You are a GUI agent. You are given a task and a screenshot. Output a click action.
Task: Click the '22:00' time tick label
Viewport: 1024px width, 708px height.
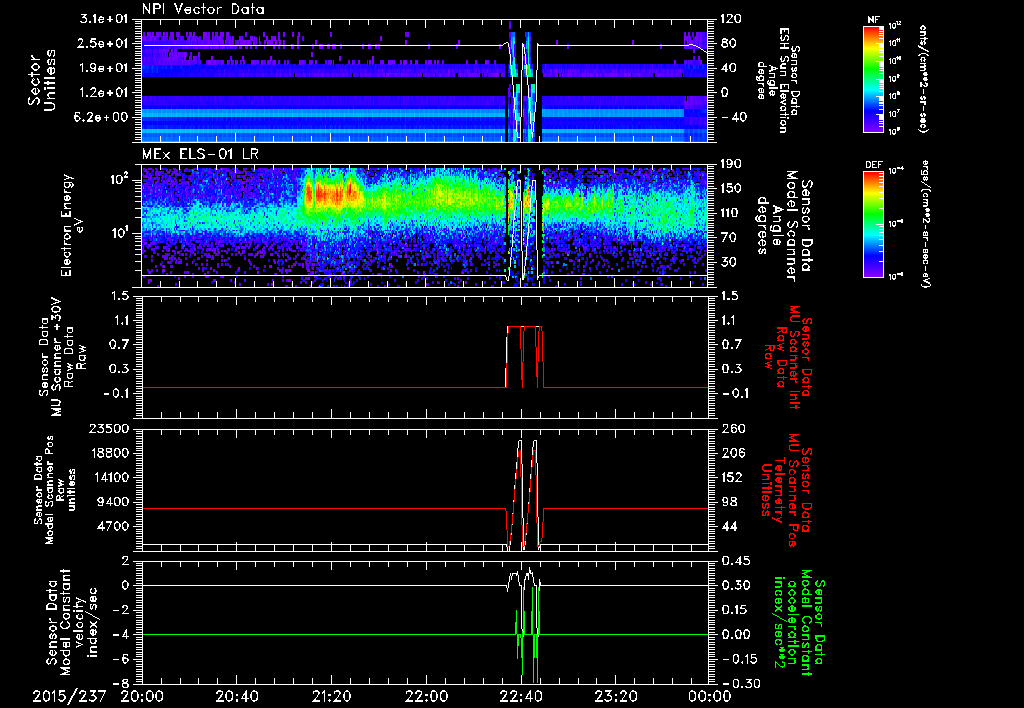(x=427, y=697)
